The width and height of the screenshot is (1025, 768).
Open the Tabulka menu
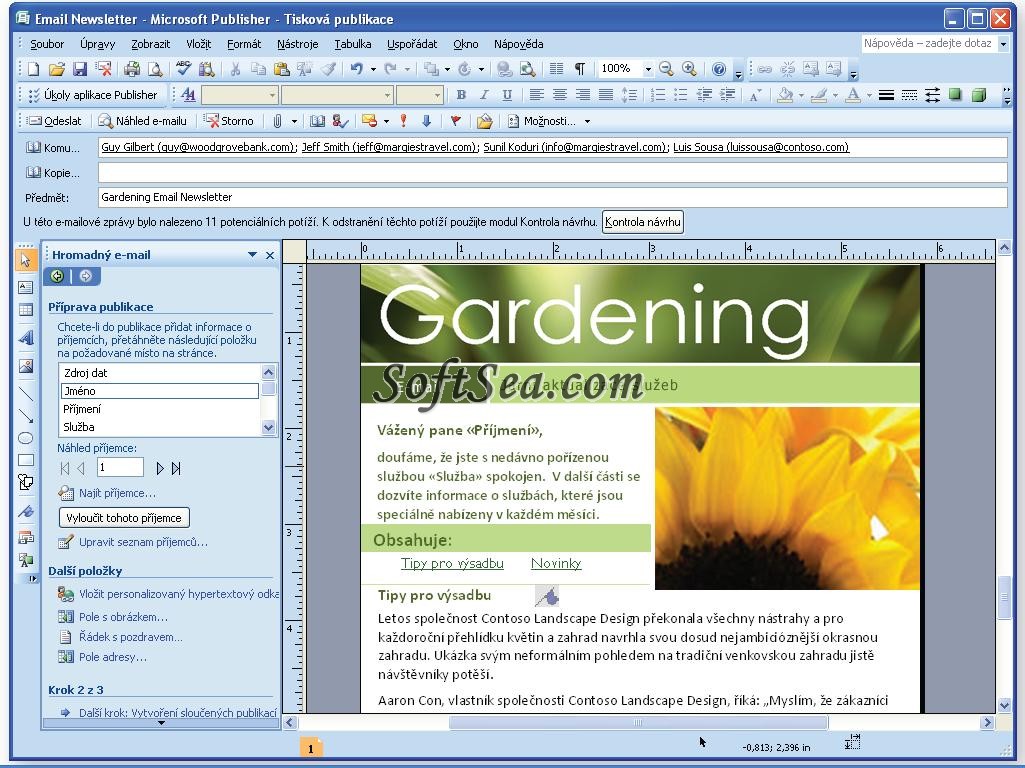pos(352,44)
